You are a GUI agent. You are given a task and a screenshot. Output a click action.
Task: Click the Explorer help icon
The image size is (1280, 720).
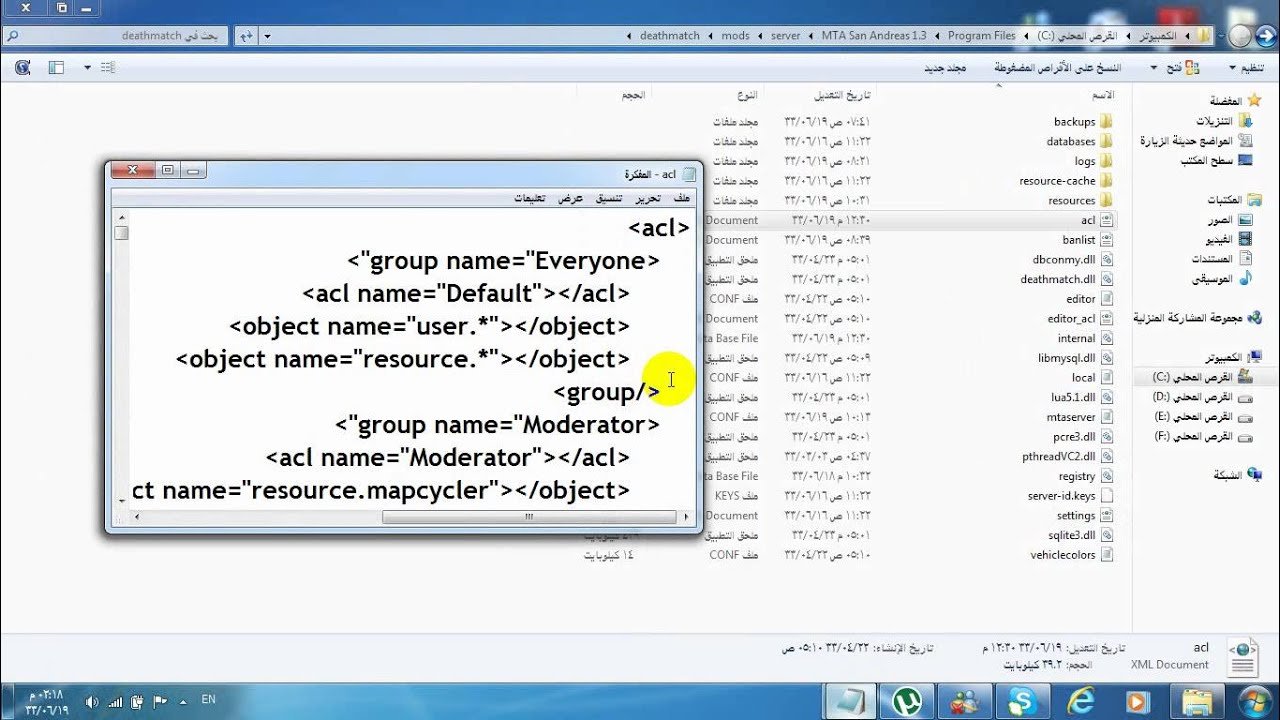22,67
